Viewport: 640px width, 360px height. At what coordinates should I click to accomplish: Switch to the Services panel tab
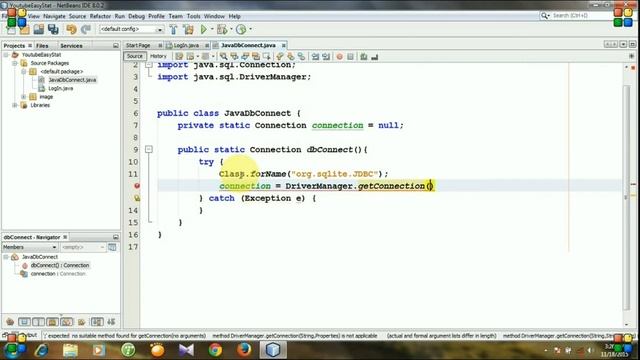(71, 46)
